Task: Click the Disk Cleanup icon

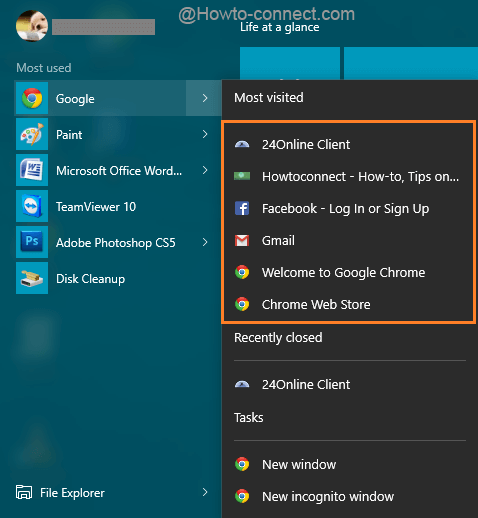Action: tap(32, 278)
